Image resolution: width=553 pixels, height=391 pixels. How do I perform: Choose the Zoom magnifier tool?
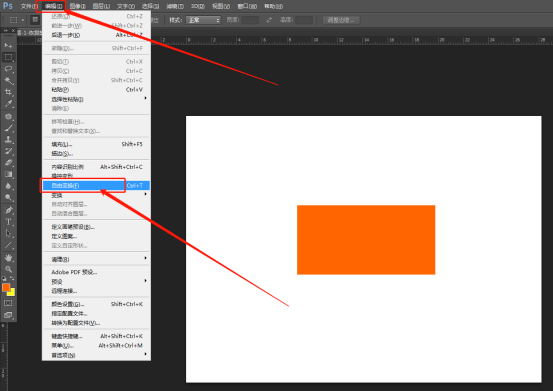[8, 269]
